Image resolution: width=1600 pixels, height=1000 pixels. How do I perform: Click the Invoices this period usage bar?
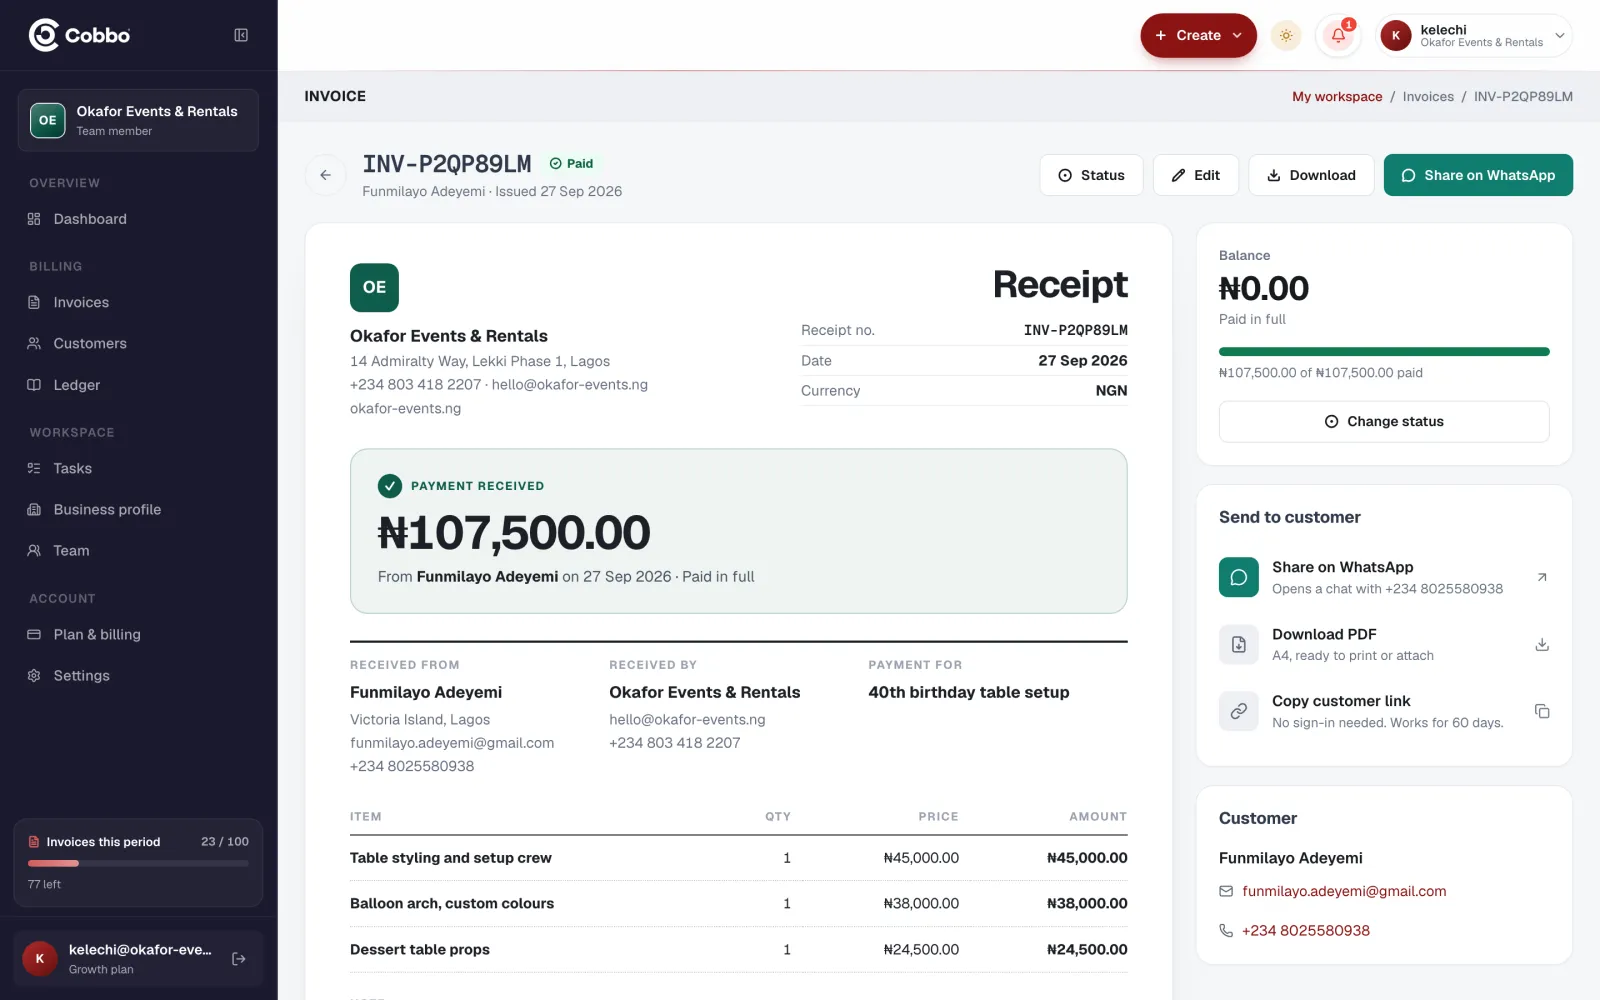138,863
